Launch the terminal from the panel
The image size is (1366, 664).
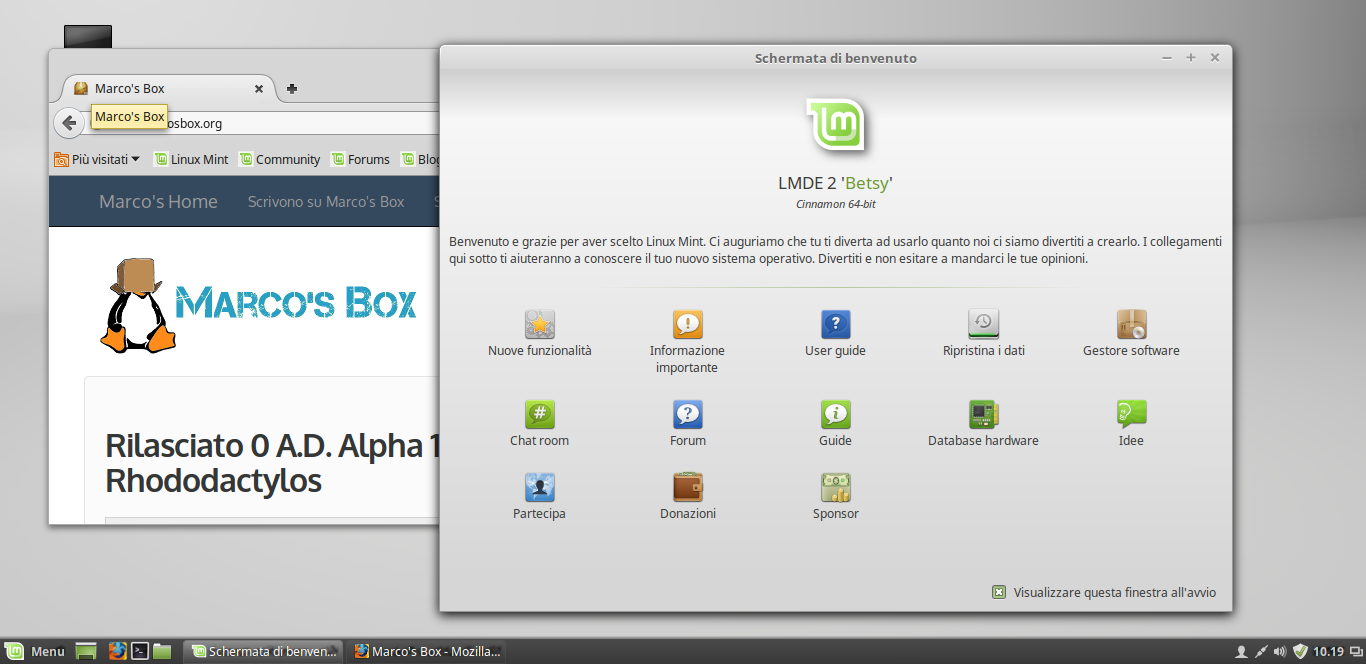coord(141,651)
